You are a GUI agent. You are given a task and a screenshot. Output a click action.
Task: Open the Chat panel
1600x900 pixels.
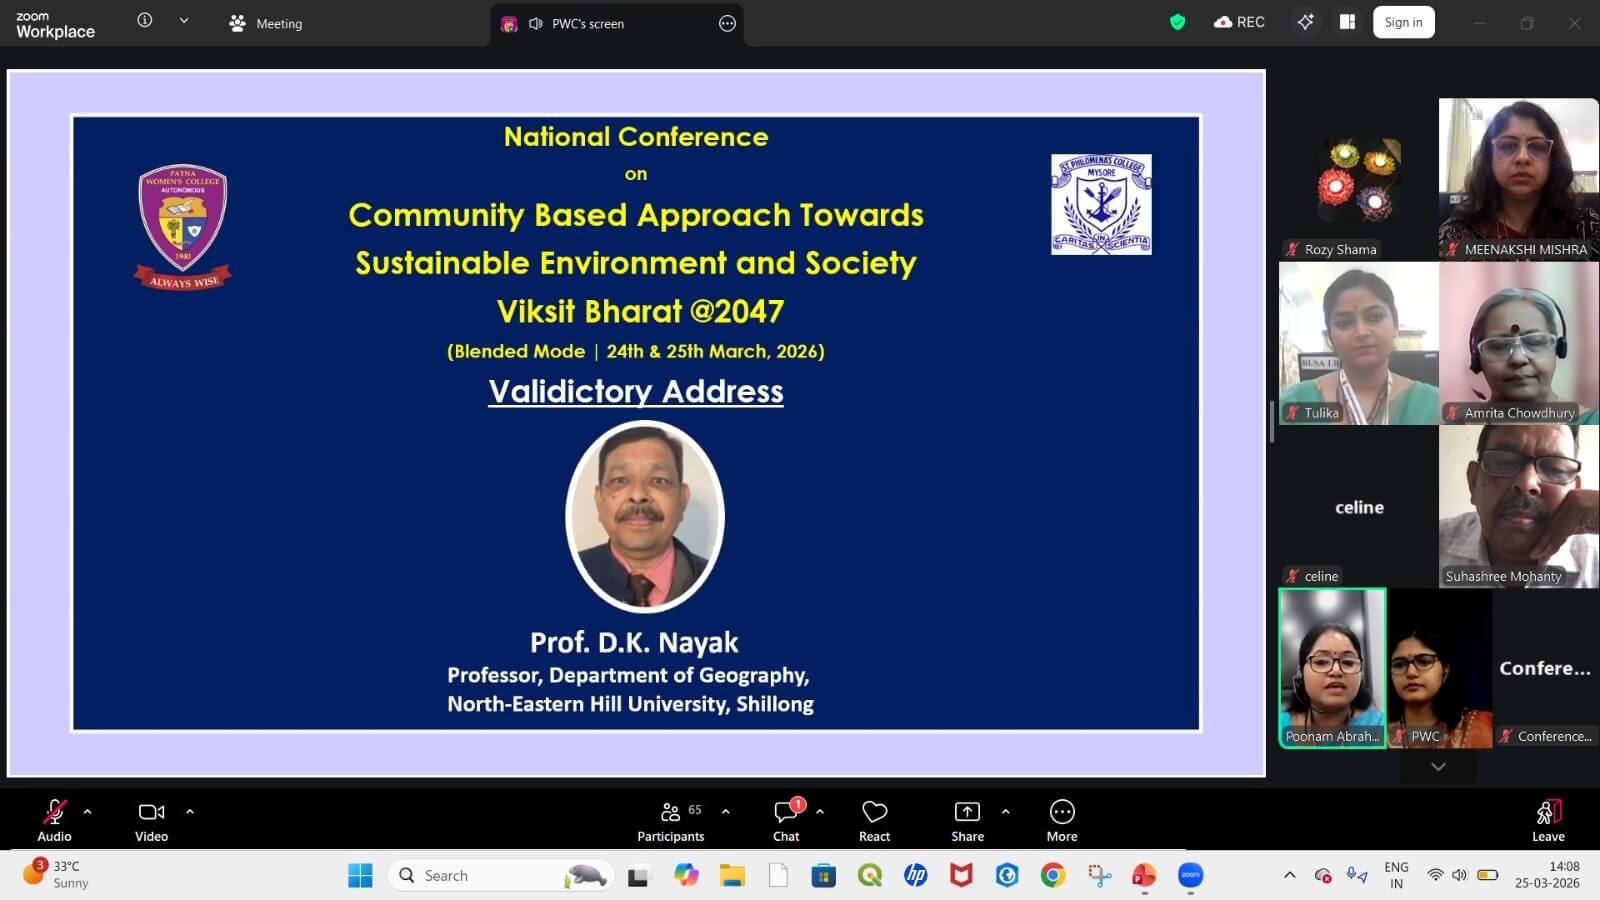tap(786, 820)
